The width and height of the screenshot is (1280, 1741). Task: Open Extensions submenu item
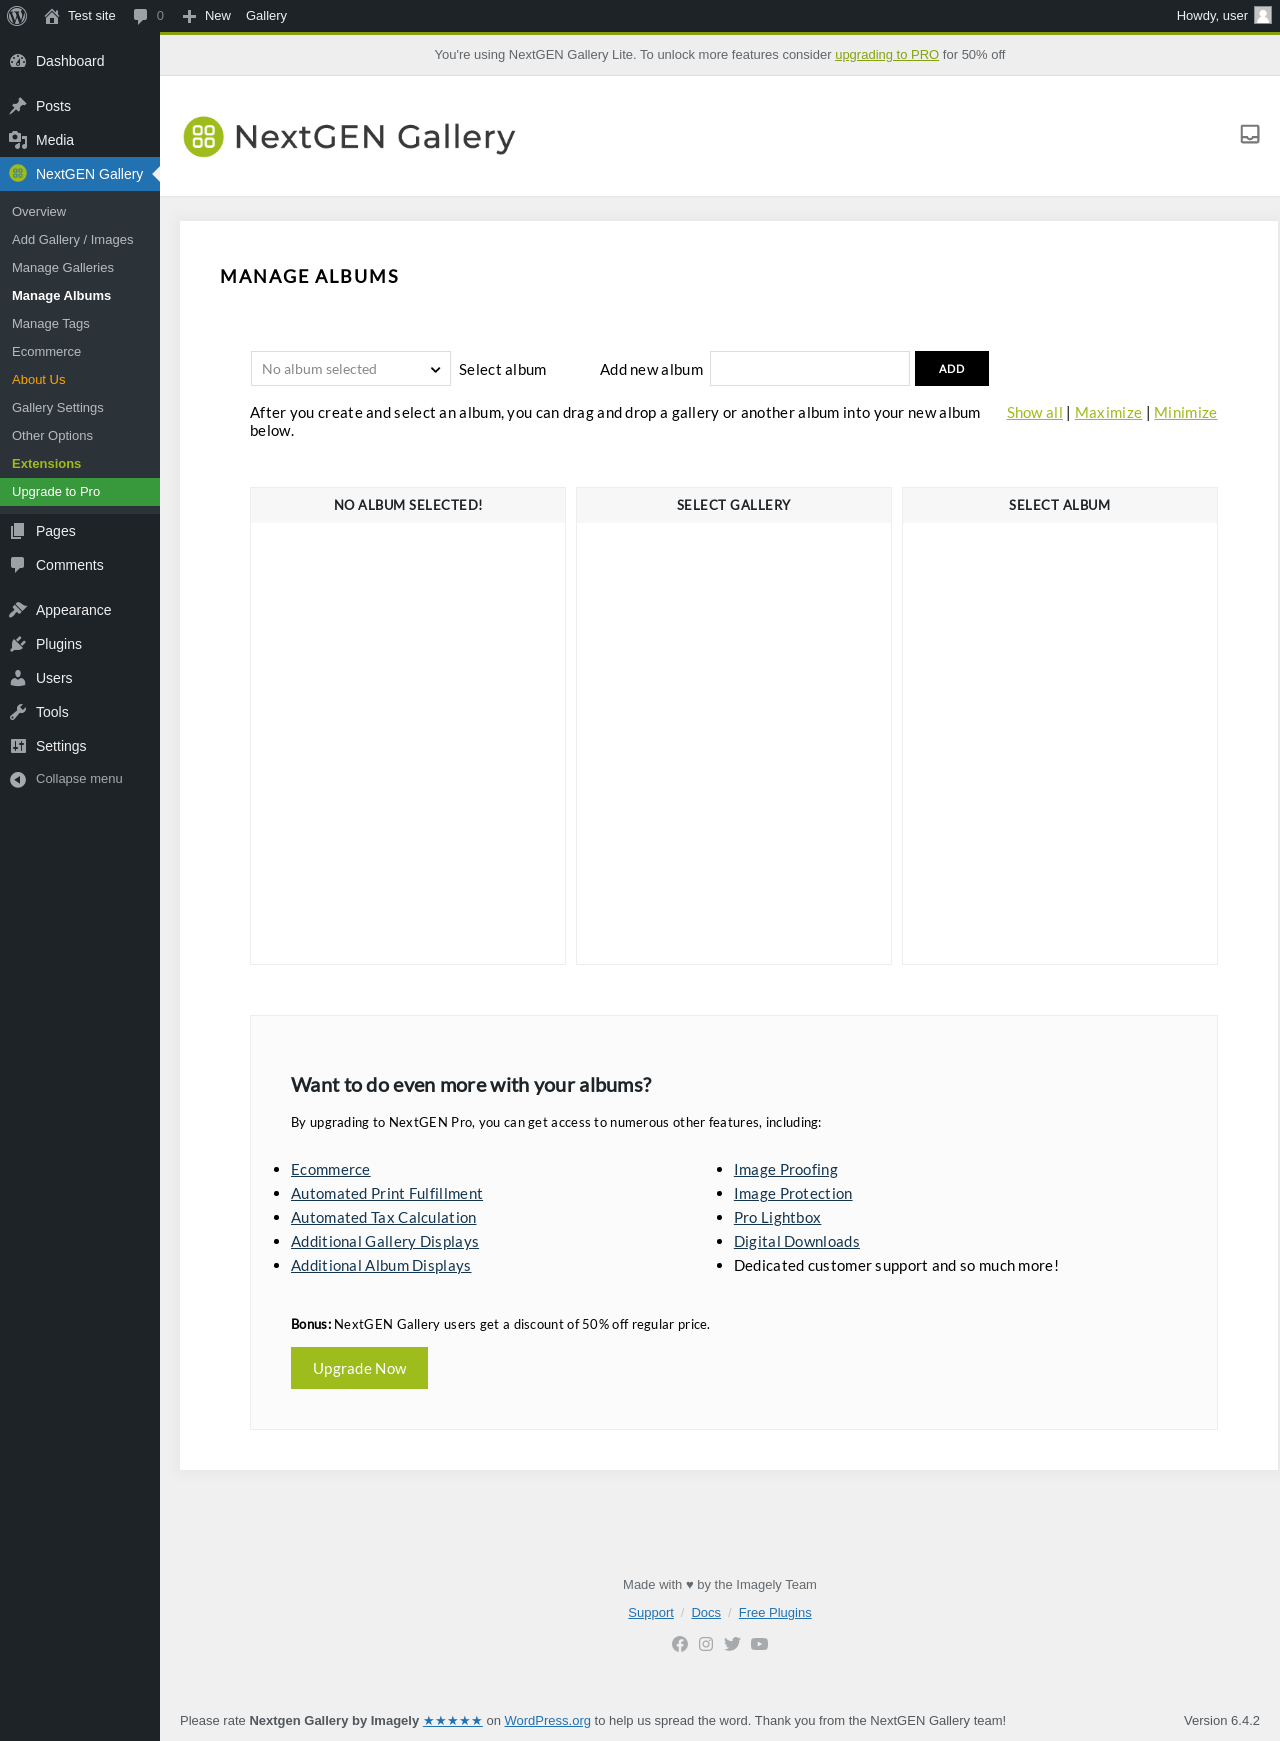point(46,464)
